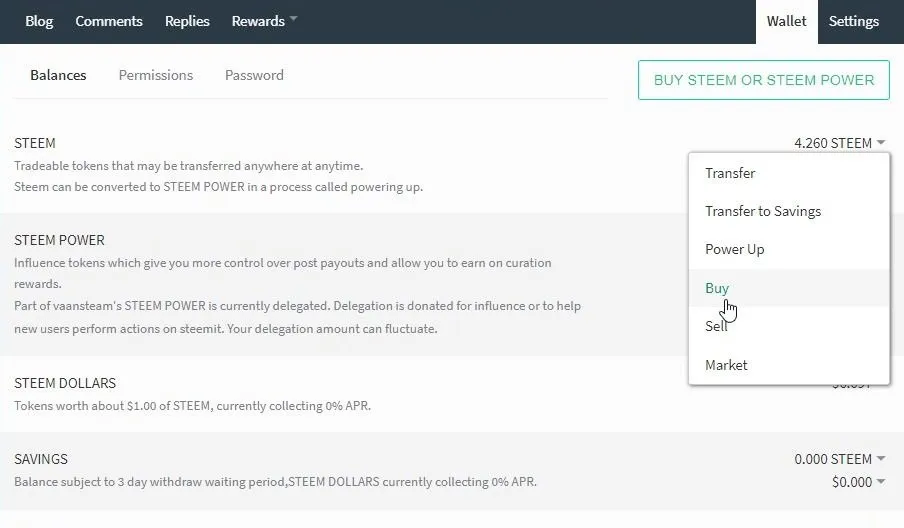Image resolution: width=904 pixels, height=528 pixels.
Task: Switch to the Permissions tab
Action: pyautogui.click(x=156, y=75)
